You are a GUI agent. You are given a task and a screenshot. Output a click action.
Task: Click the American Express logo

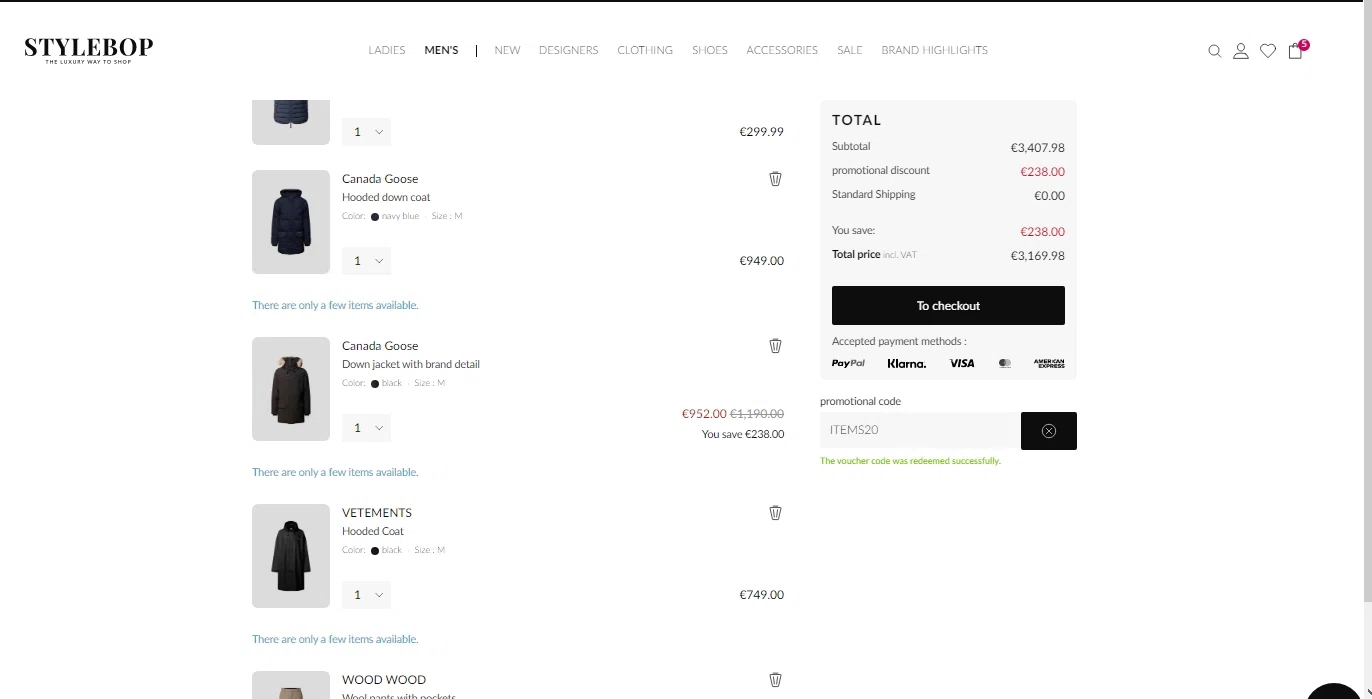point(1049,363)
